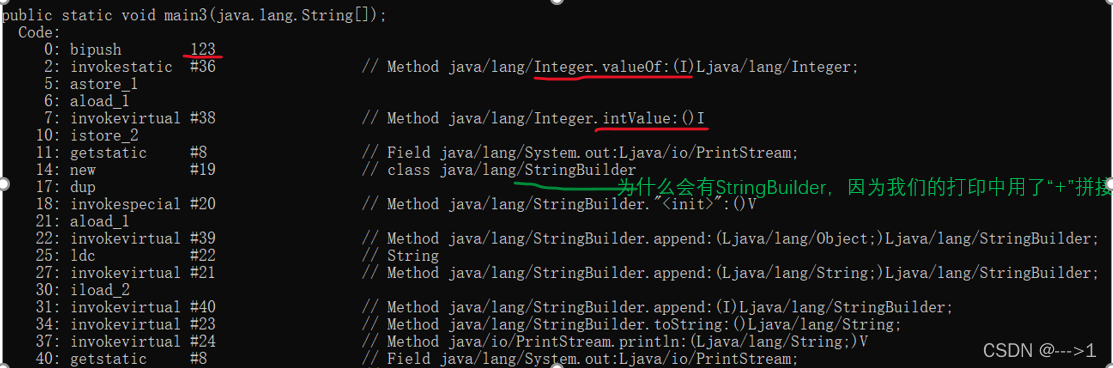Click "invokevirtual" at offset 34
1113x368 pixels.
click(x=125, y=325)
